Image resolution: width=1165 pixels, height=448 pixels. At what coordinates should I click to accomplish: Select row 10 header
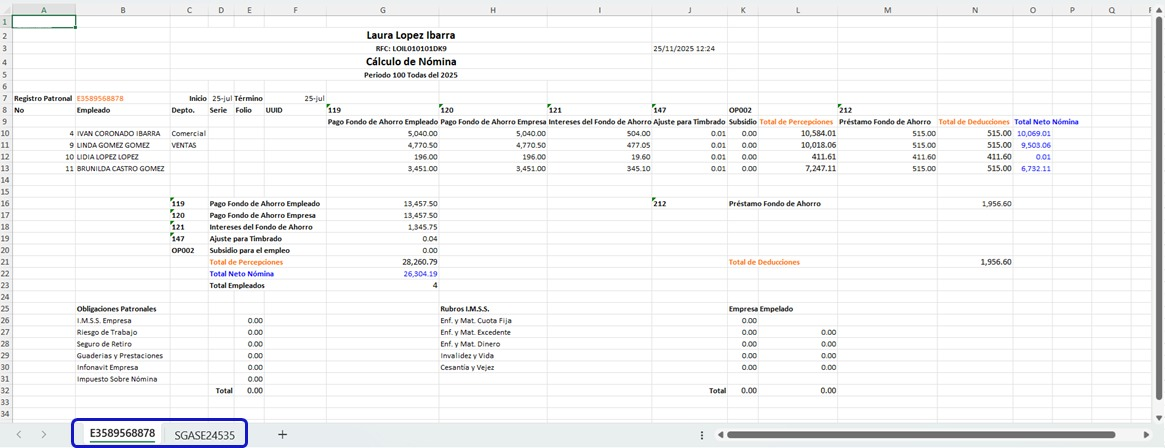coord(6,133)
